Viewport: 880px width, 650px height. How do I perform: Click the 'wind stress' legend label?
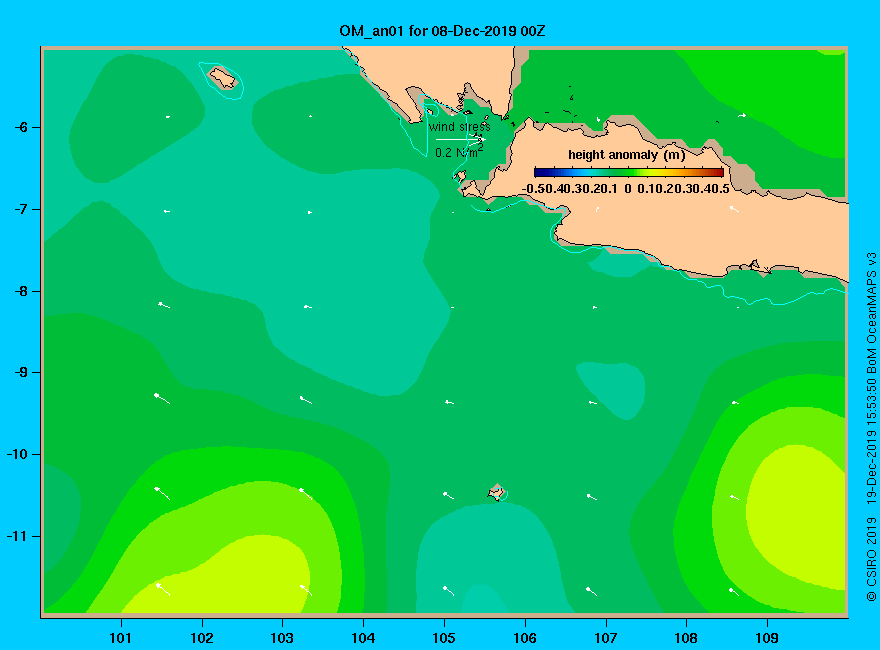tap(460, 127)
